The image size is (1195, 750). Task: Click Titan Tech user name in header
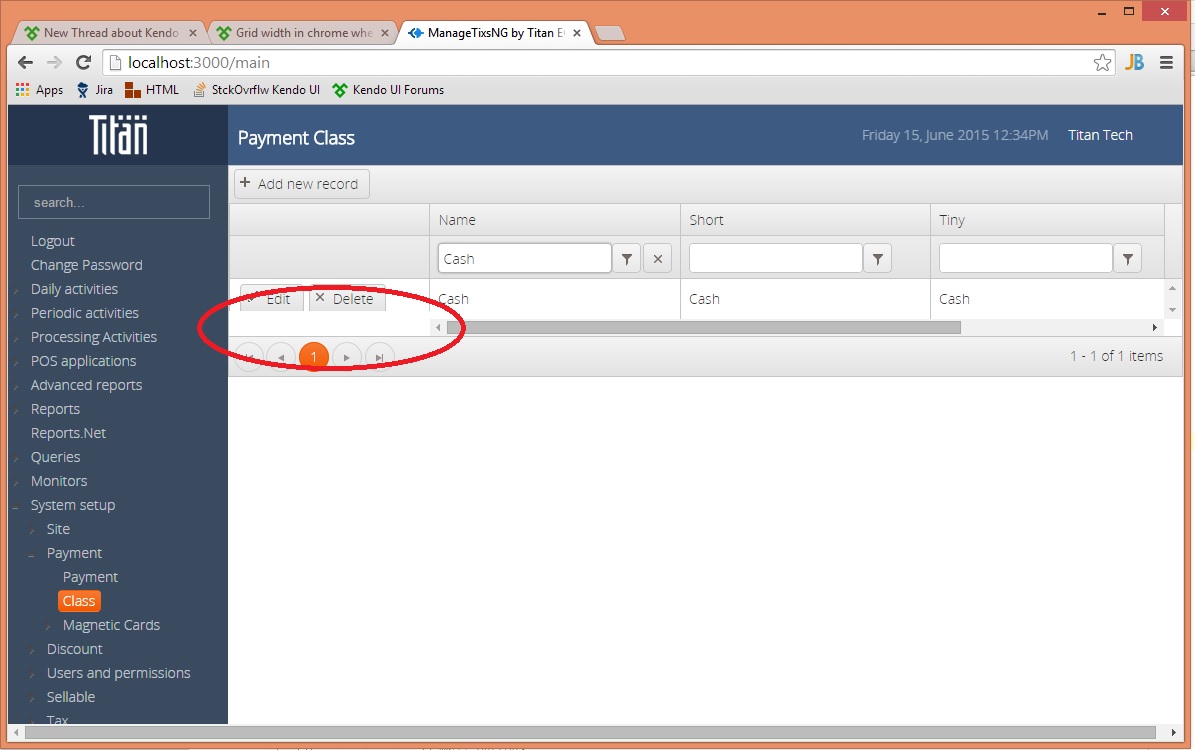(x=1100, y=135)
